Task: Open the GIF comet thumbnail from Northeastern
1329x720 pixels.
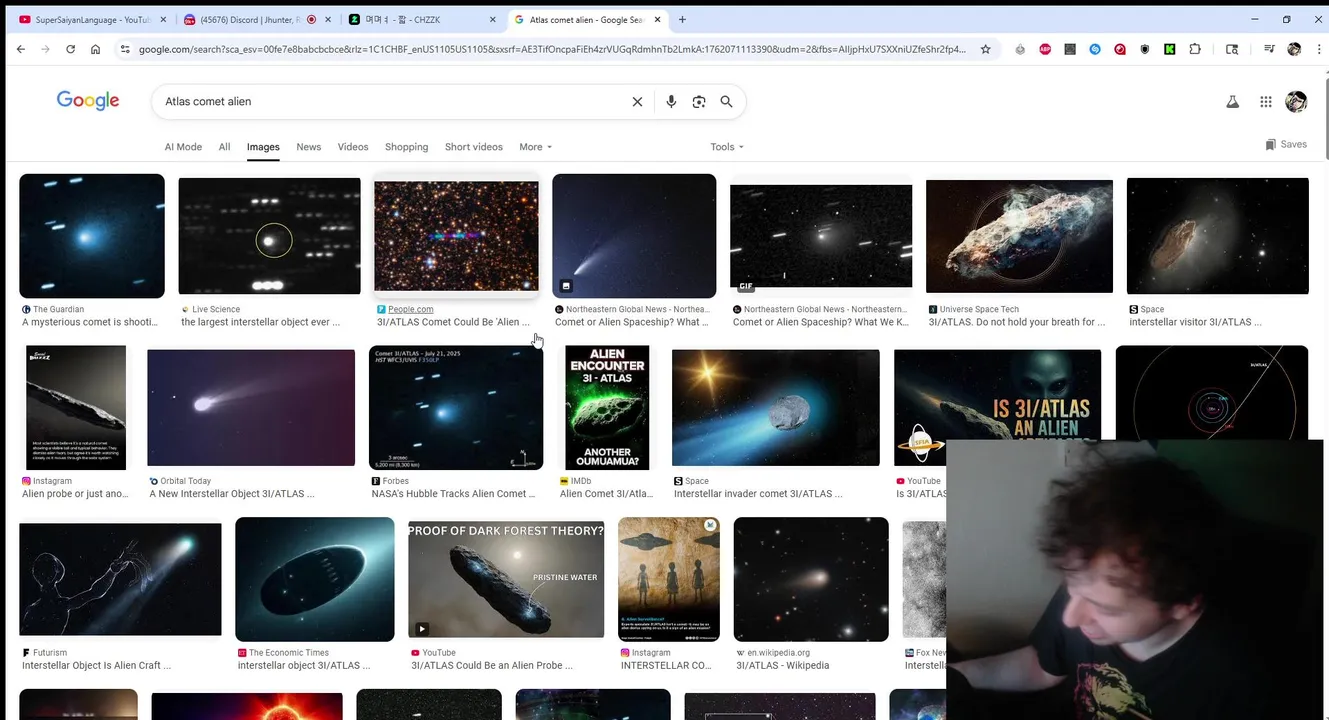Action: point(821,236)
